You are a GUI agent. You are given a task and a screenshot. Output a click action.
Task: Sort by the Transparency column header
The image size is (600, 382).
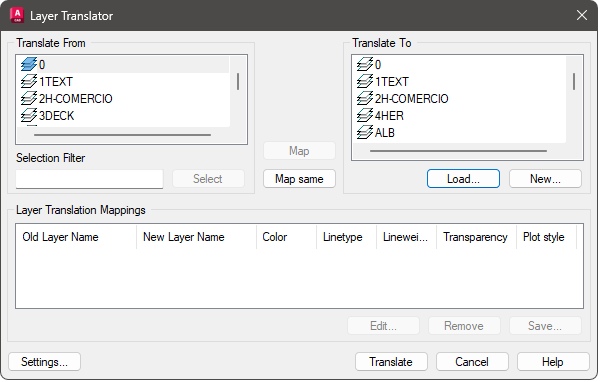click(x=476, y=237)
